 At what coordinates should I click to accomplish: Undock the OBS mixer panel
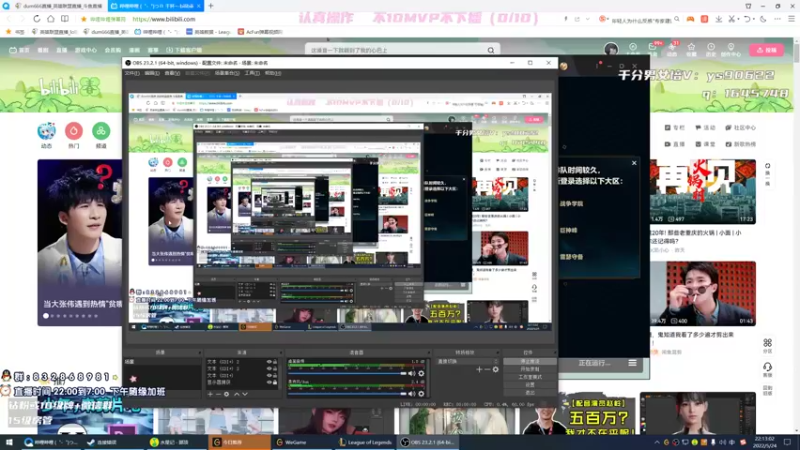coord(428,353)
